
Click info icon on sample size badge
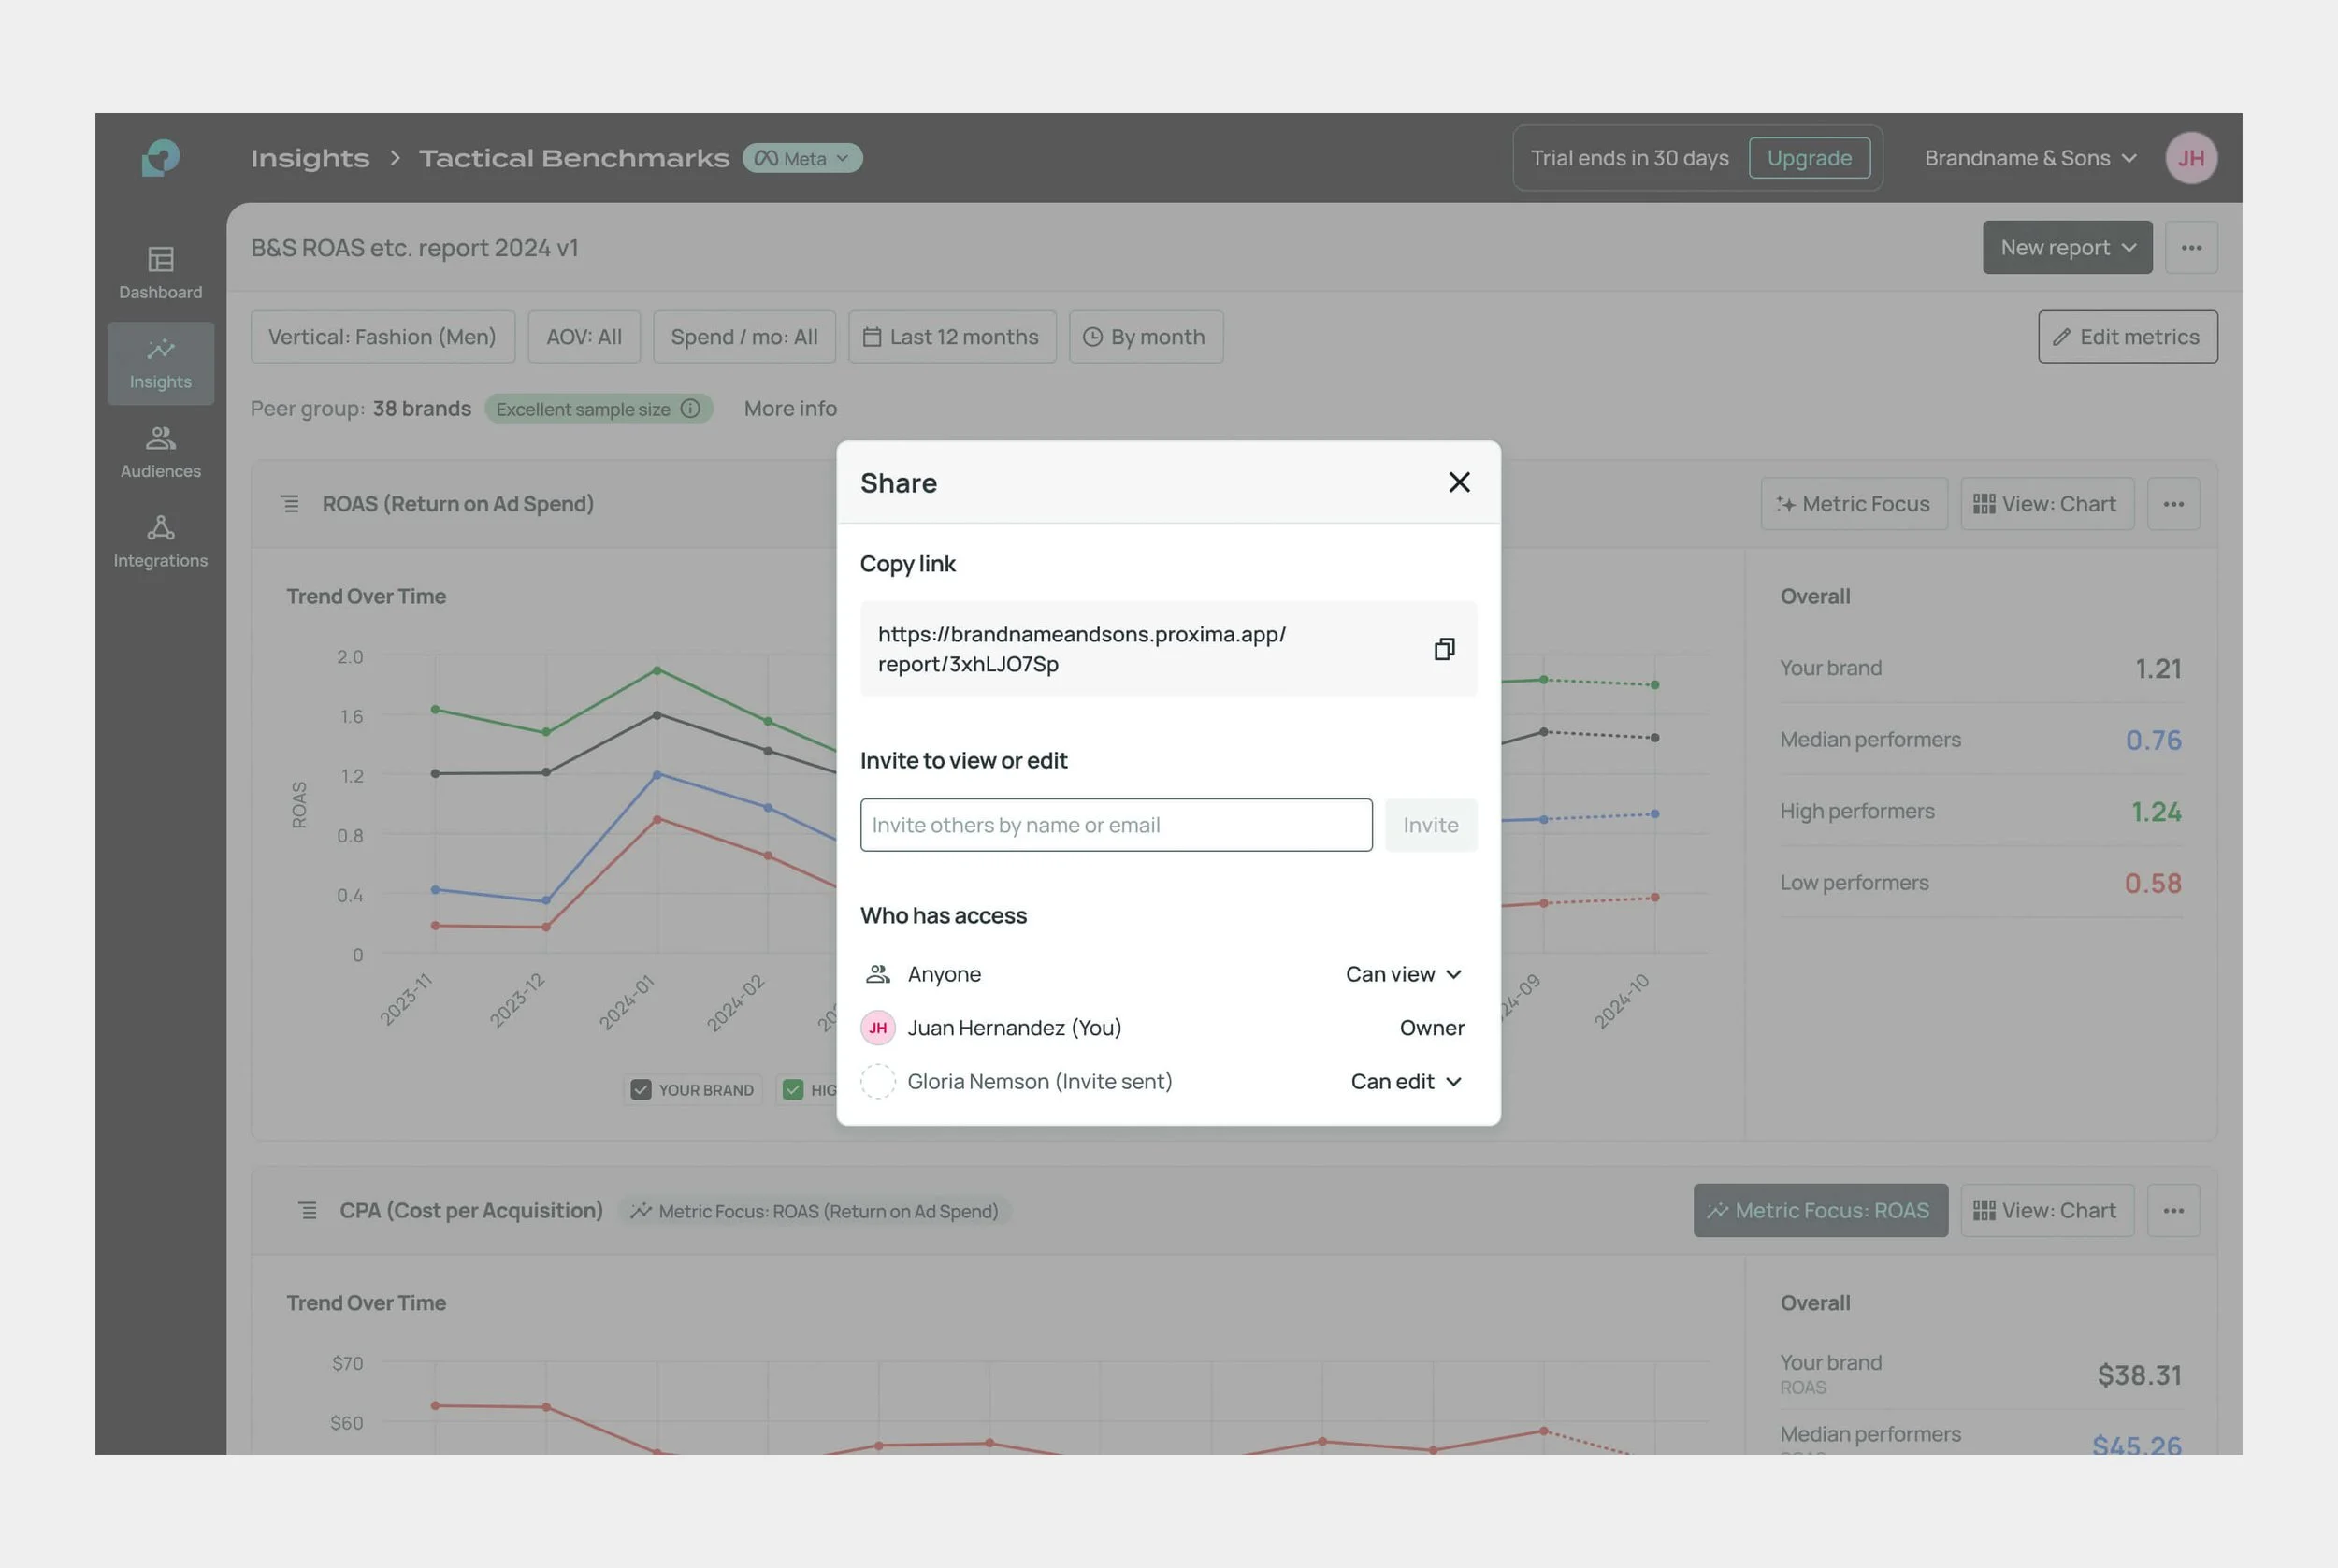click(x=690, y=408)
